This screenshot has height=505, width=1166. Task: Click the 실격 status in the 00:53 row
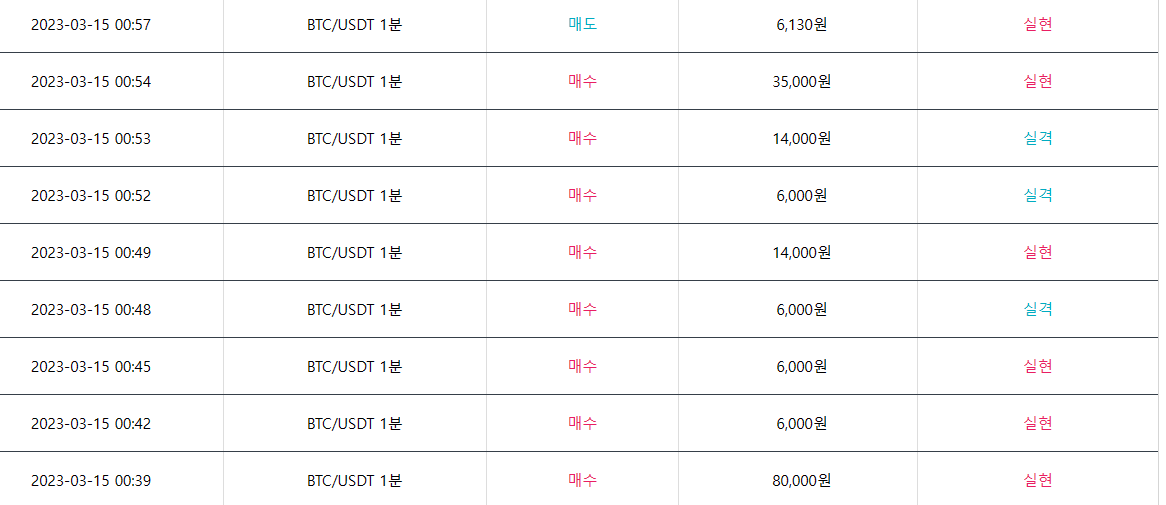1038,138
